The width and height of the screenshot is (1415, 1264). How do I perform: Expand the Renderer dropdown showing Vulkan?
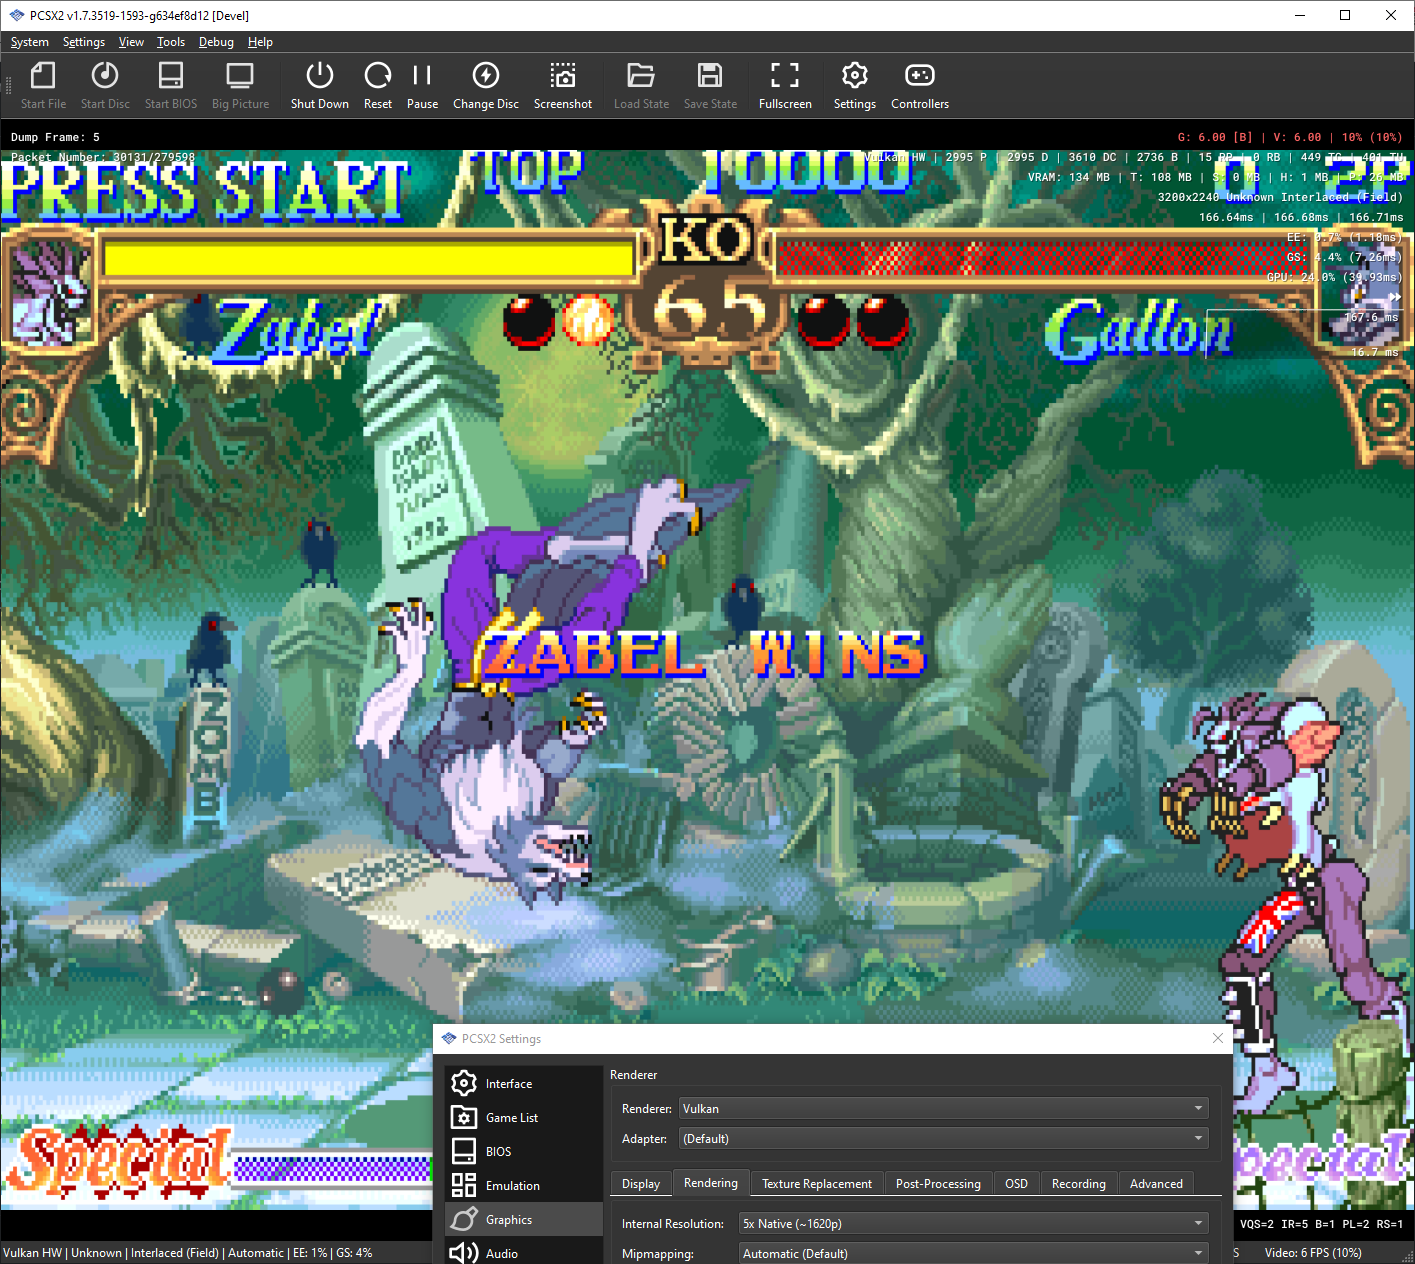click(x=944, y=1108)
